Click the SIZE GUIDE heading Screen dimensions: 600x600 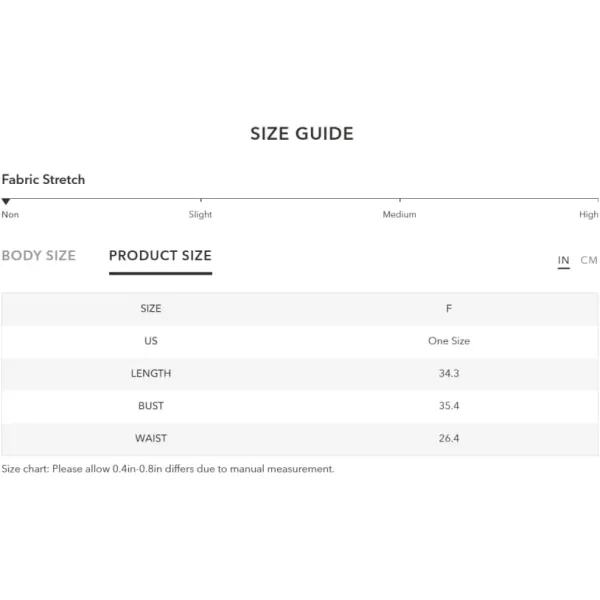click(302, 134)
